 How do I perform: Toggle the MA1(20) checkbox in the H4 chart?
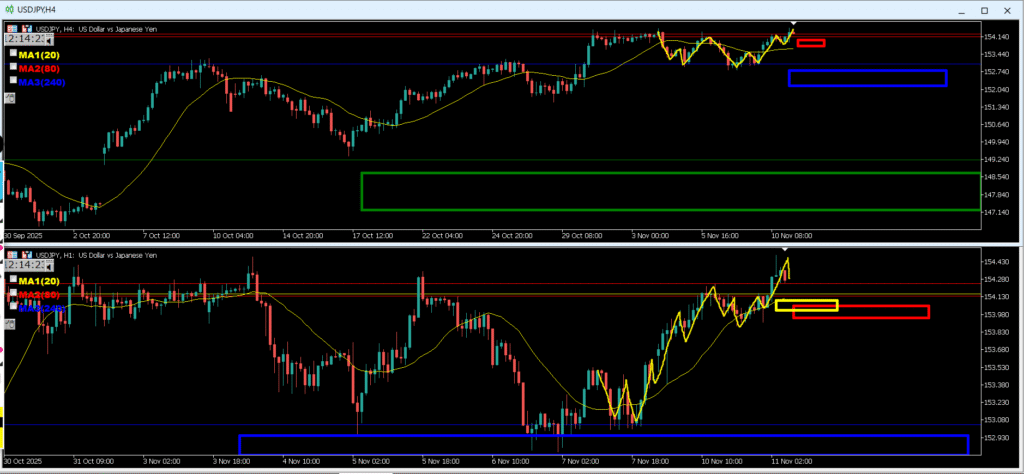point(14,53)
